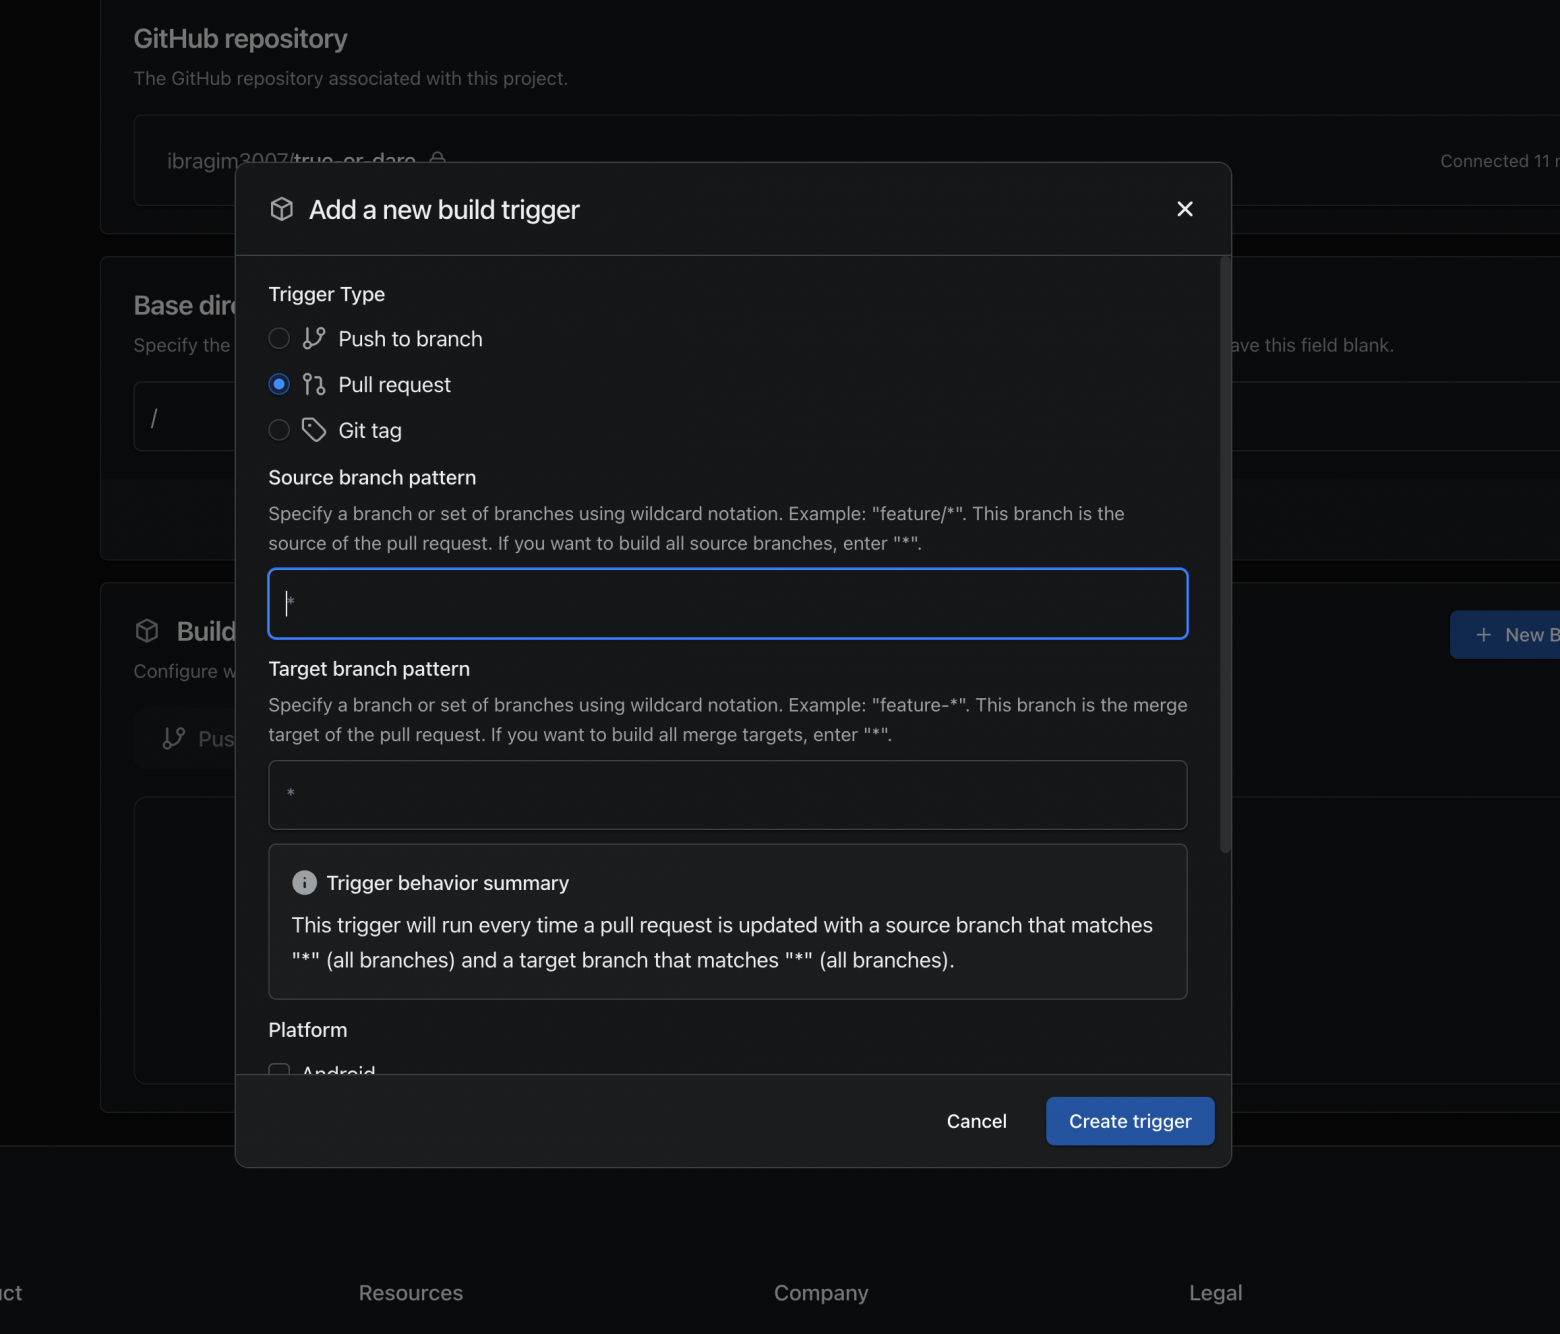Cancel the new build trigger dialog
This screenshot has width=1560, height=1334.
[976, 1122]
